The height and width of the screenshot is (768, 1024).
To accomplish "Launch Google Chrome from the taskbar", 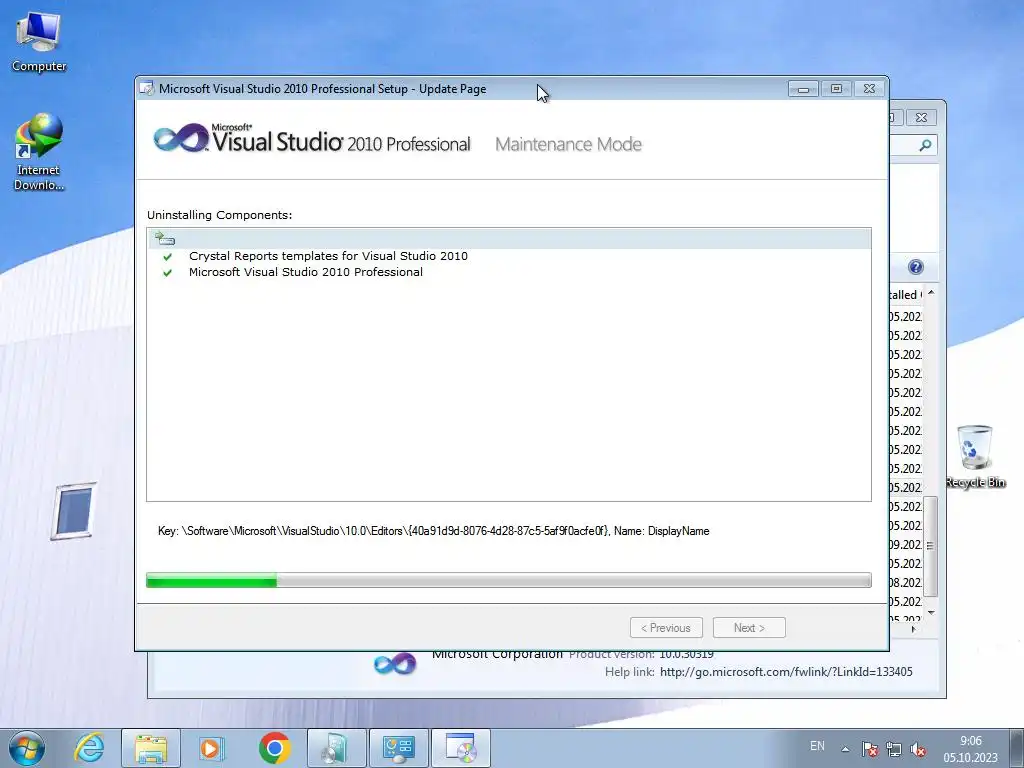I will tap(274, 748).
